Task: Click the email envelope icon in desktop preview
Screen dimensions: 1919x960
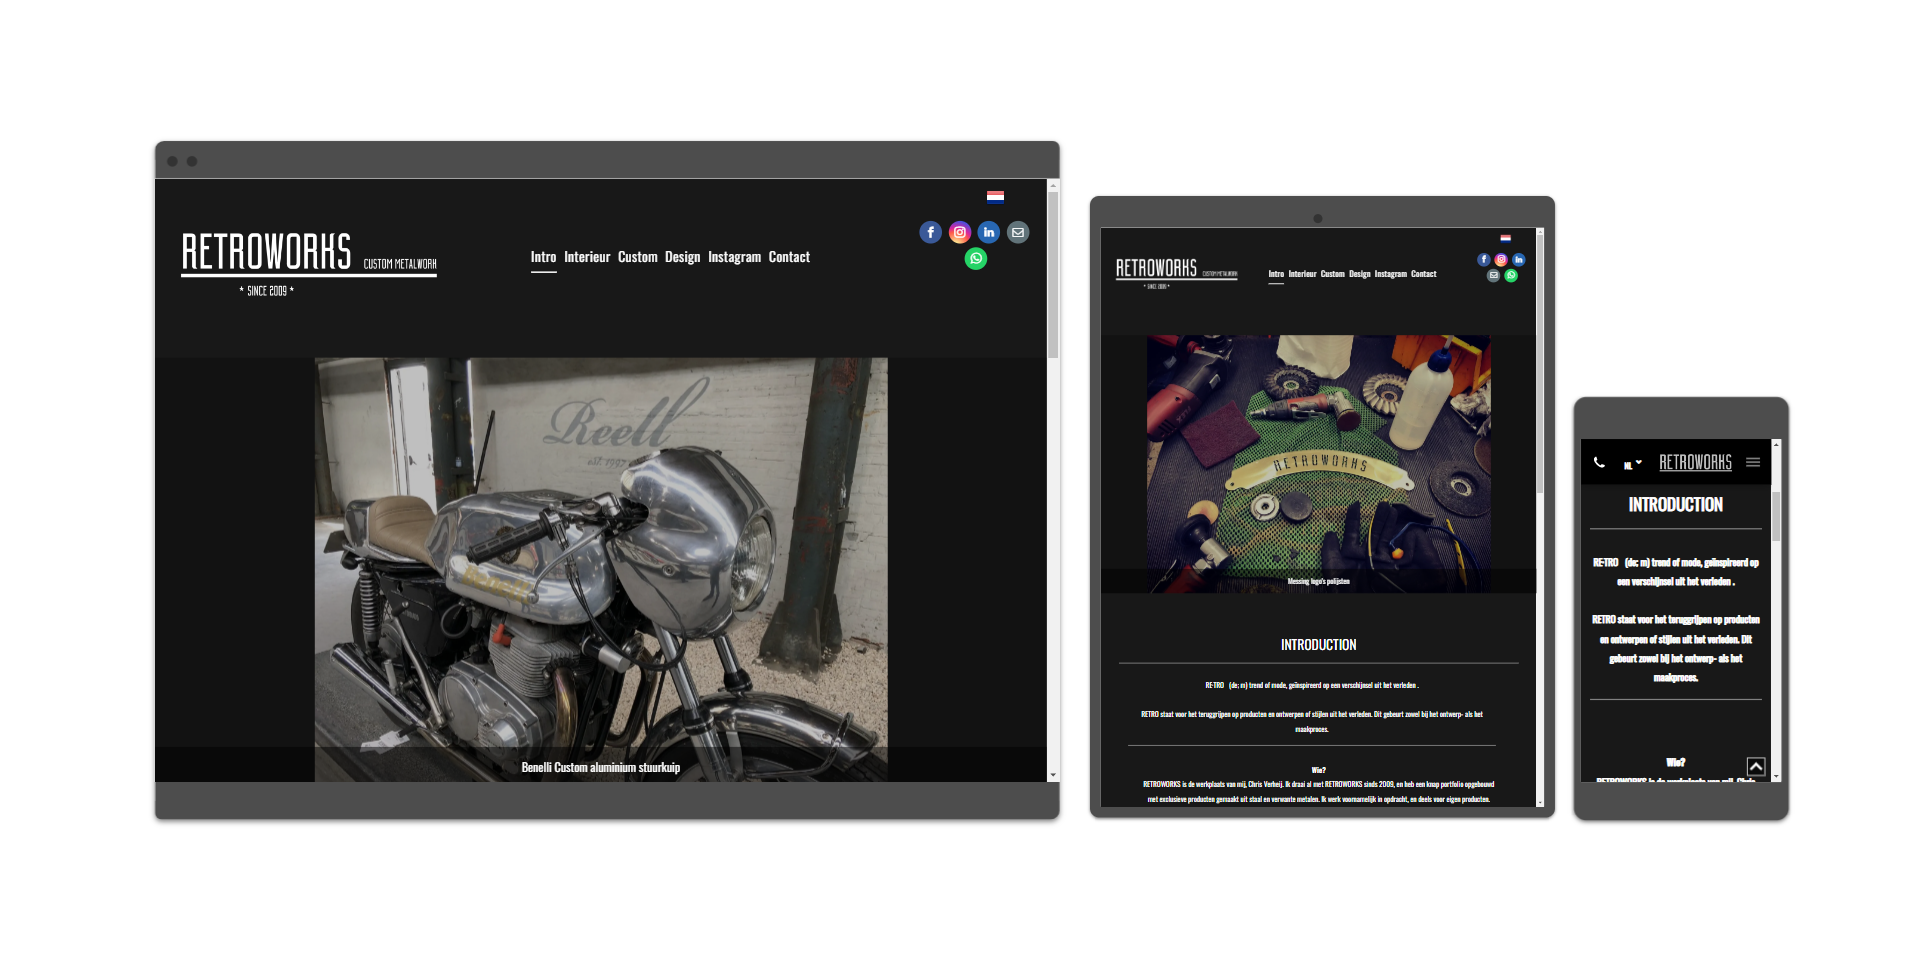Action: 1018,232
